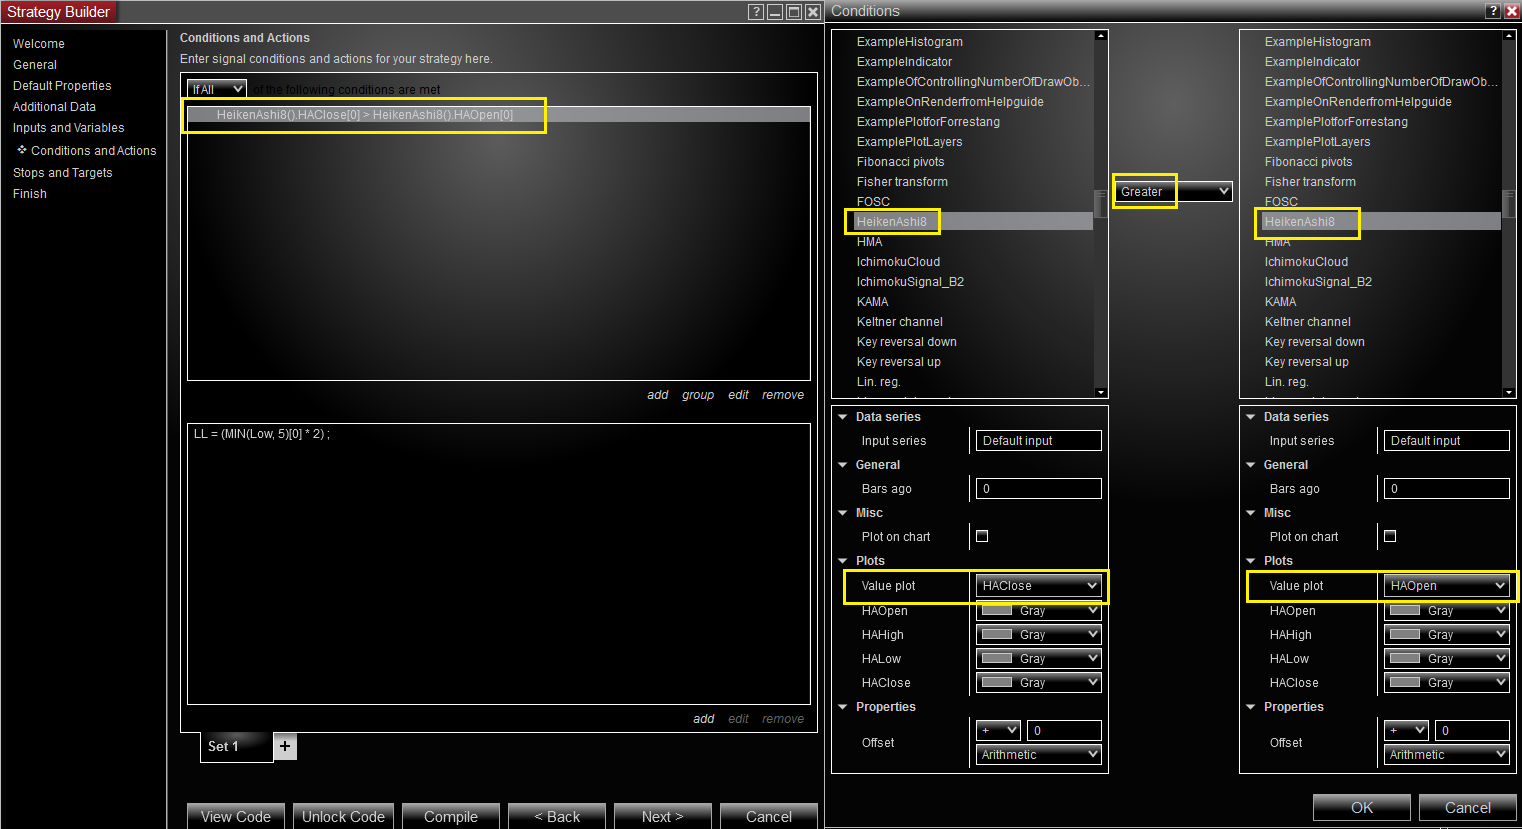Image resolution: width=1522 pixels, height=829 pixels.
Task: Go to the General wizard step
Action: [35, 65]
